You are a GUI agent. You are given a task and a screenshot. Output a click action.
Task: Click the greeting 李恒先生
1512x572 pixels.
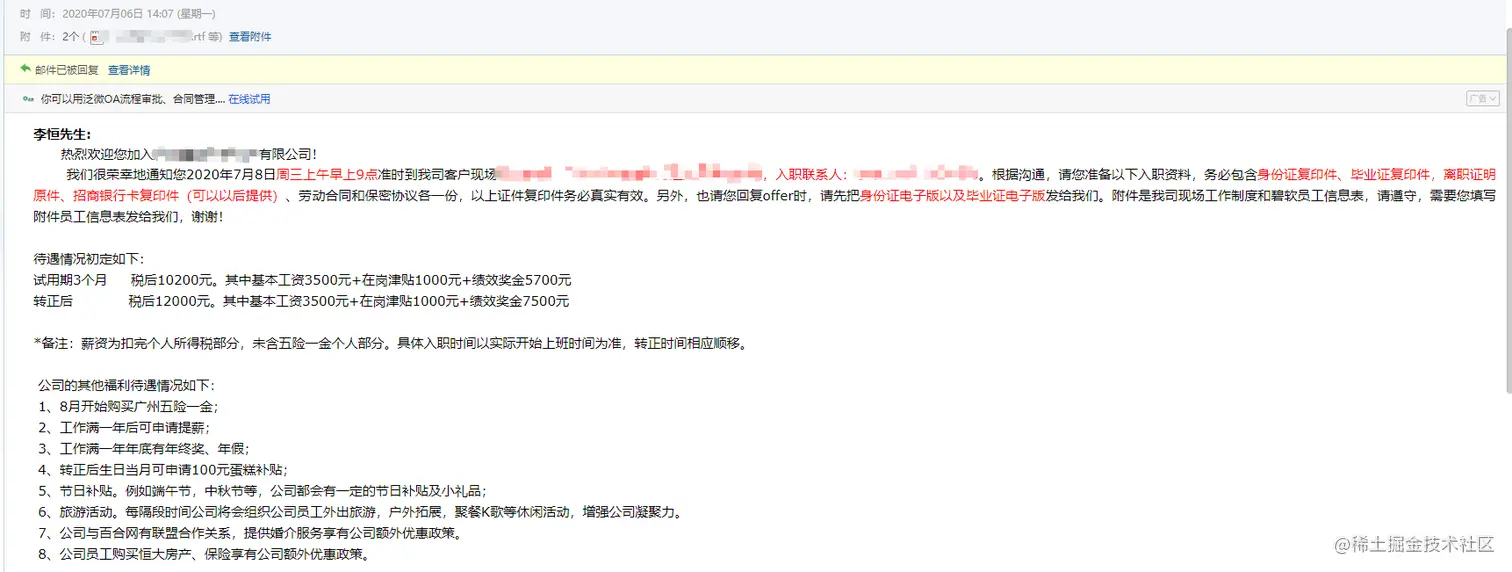click(x=62, y=134)
